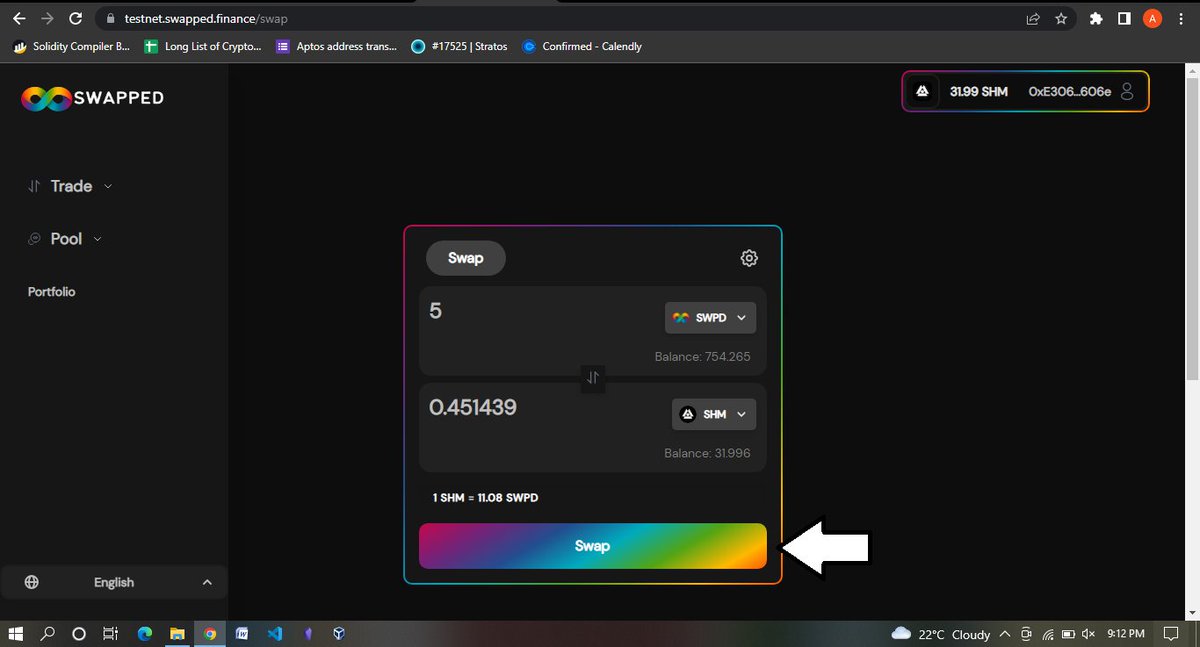
Task: Open the notifications center
Action: (1171, 634)
